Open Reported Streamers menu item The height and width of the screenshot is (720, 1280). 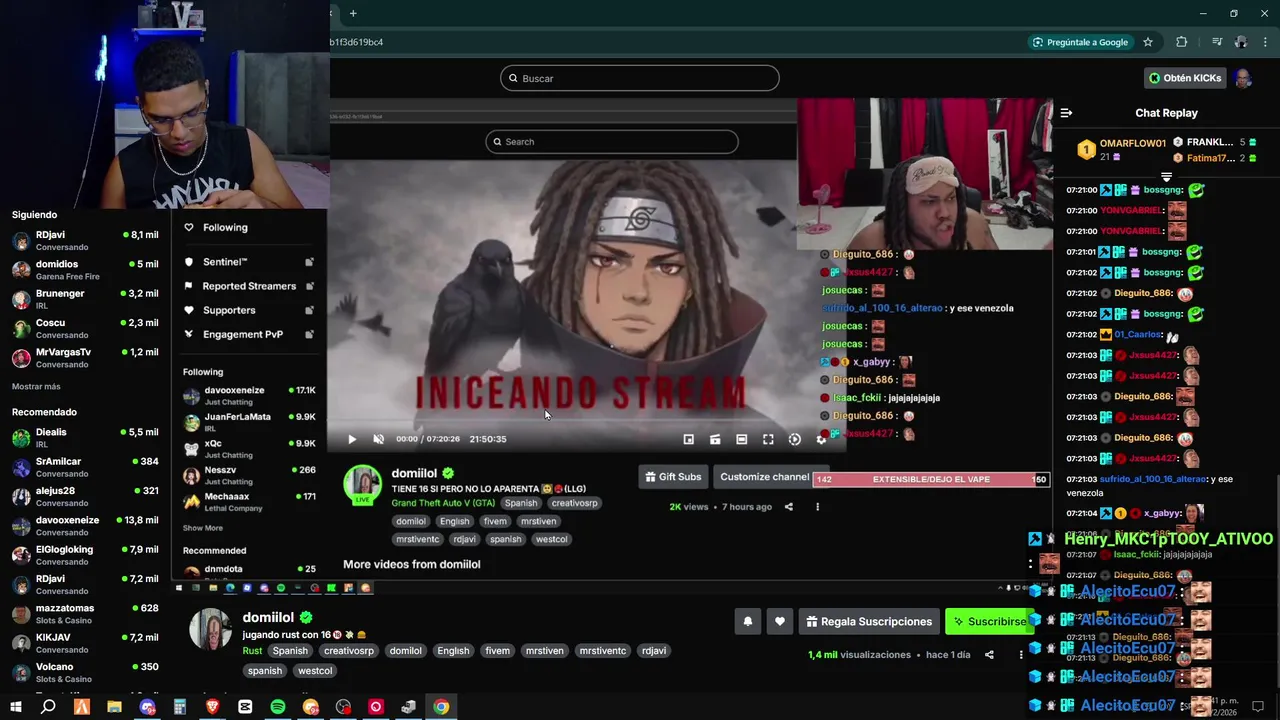[249, 286]
